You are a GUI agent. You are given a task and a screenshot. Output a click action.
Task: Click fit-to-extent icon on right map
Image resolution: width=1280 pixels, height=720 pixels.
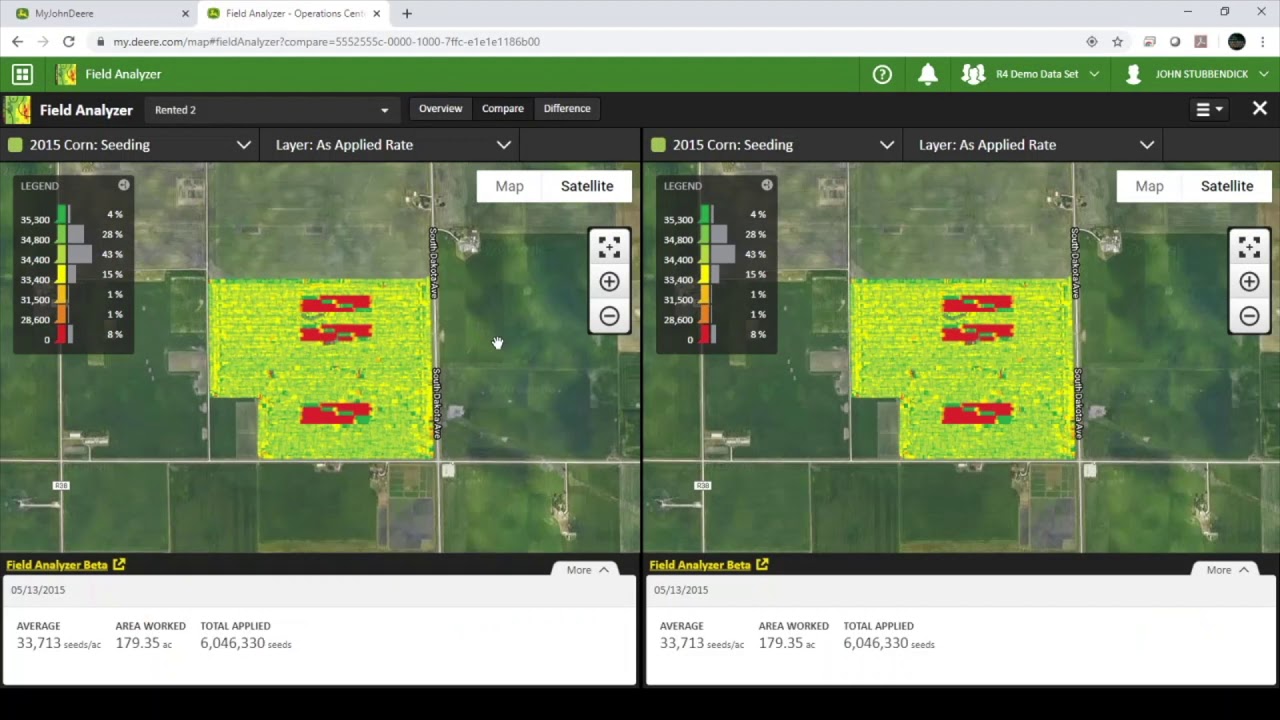[x=1249, y=247]
